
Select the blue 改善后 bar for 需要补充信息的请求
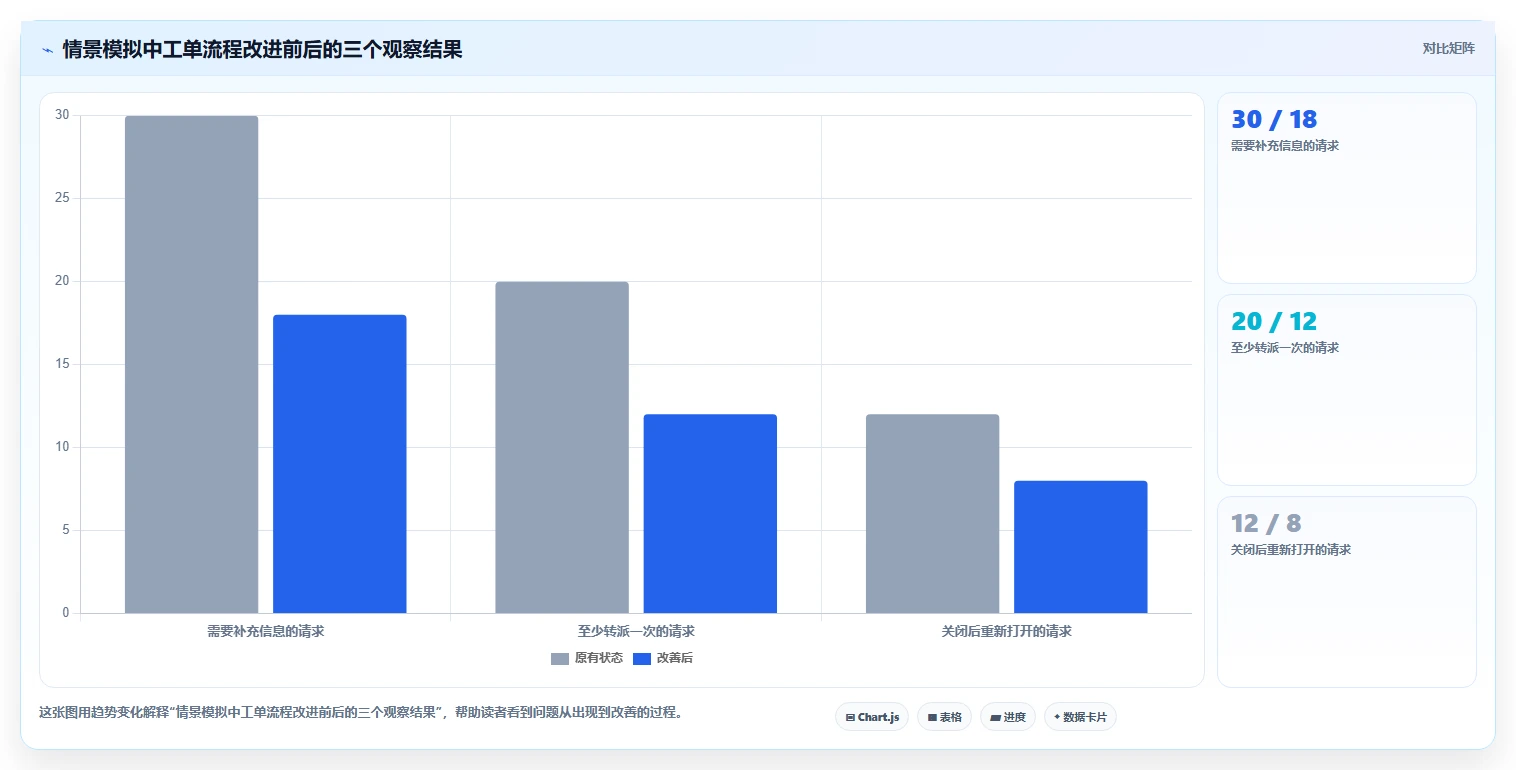[x=339, y=464]
